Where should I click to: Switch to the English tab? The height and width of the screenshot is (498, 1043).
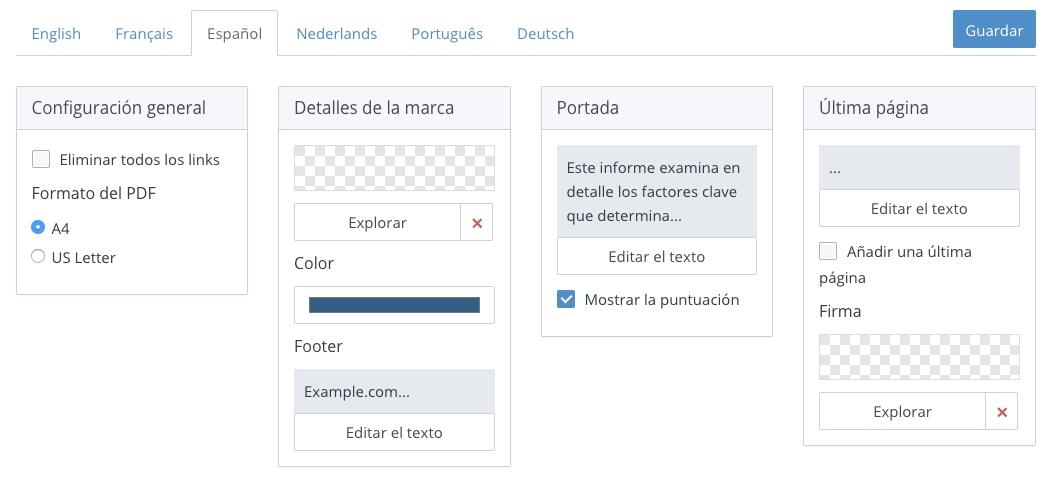coord(56,34)
